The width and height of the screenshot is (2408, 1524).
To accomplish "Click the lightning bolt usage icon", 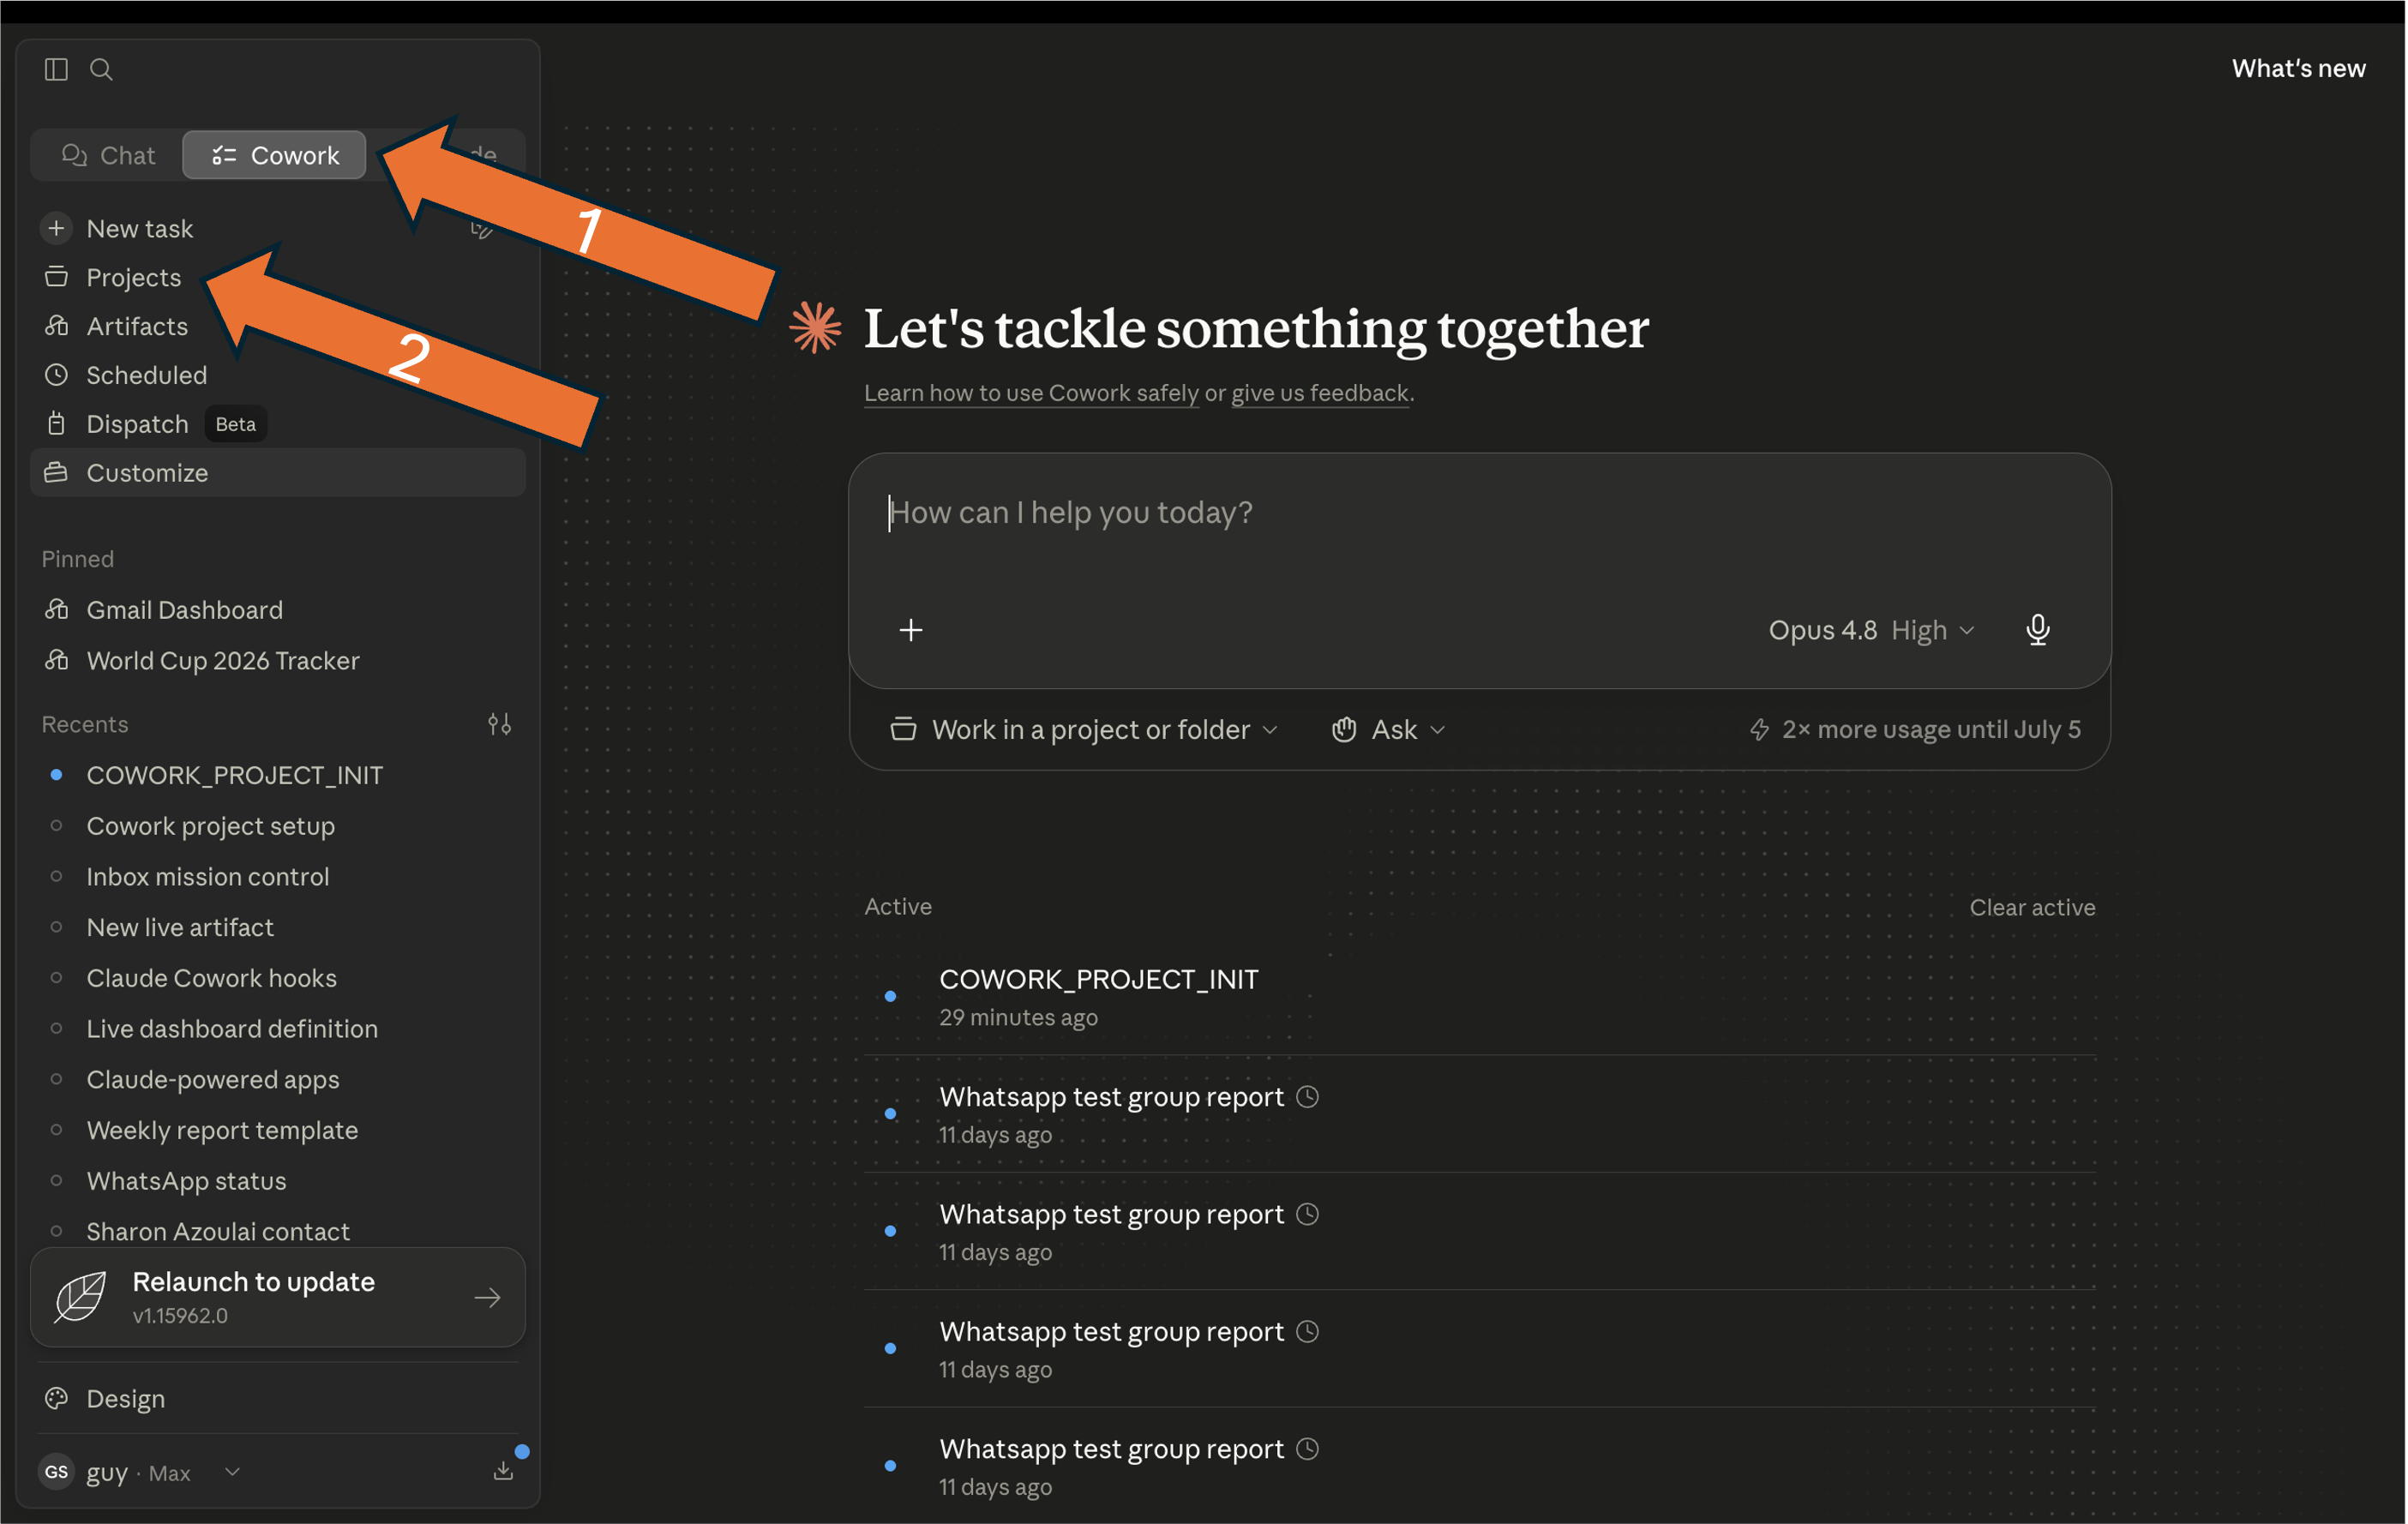I will pyautogui.click(x=1760, y=730).
